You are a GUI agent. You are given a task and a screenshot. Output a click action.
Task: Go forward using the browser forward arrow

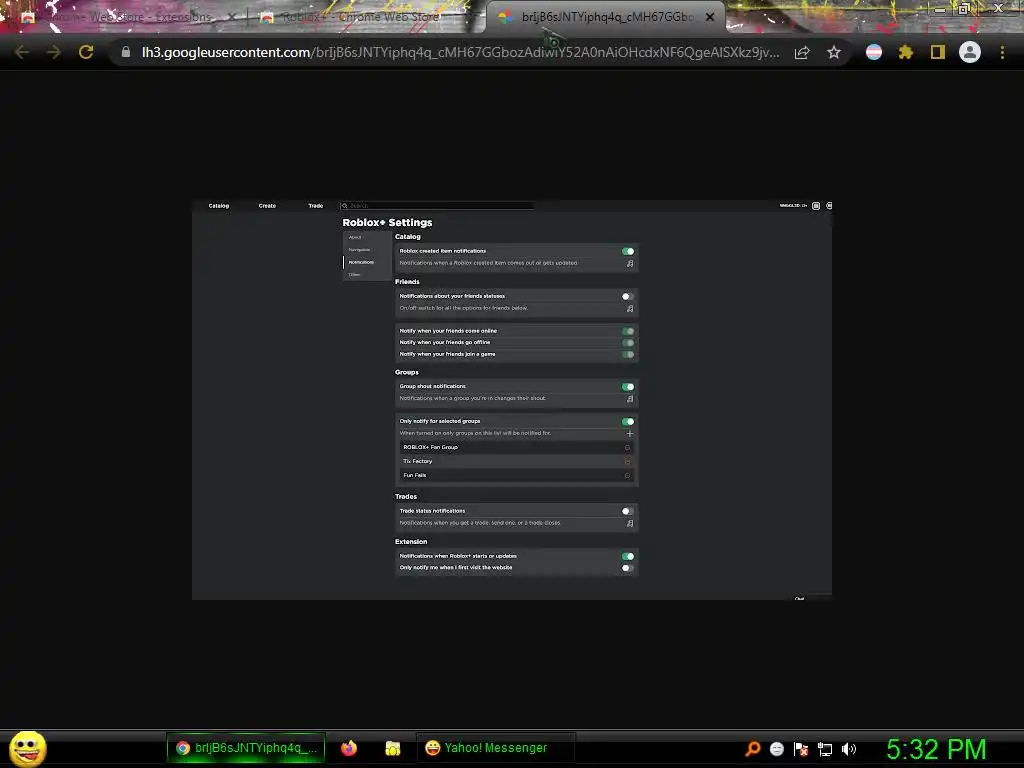54,52
